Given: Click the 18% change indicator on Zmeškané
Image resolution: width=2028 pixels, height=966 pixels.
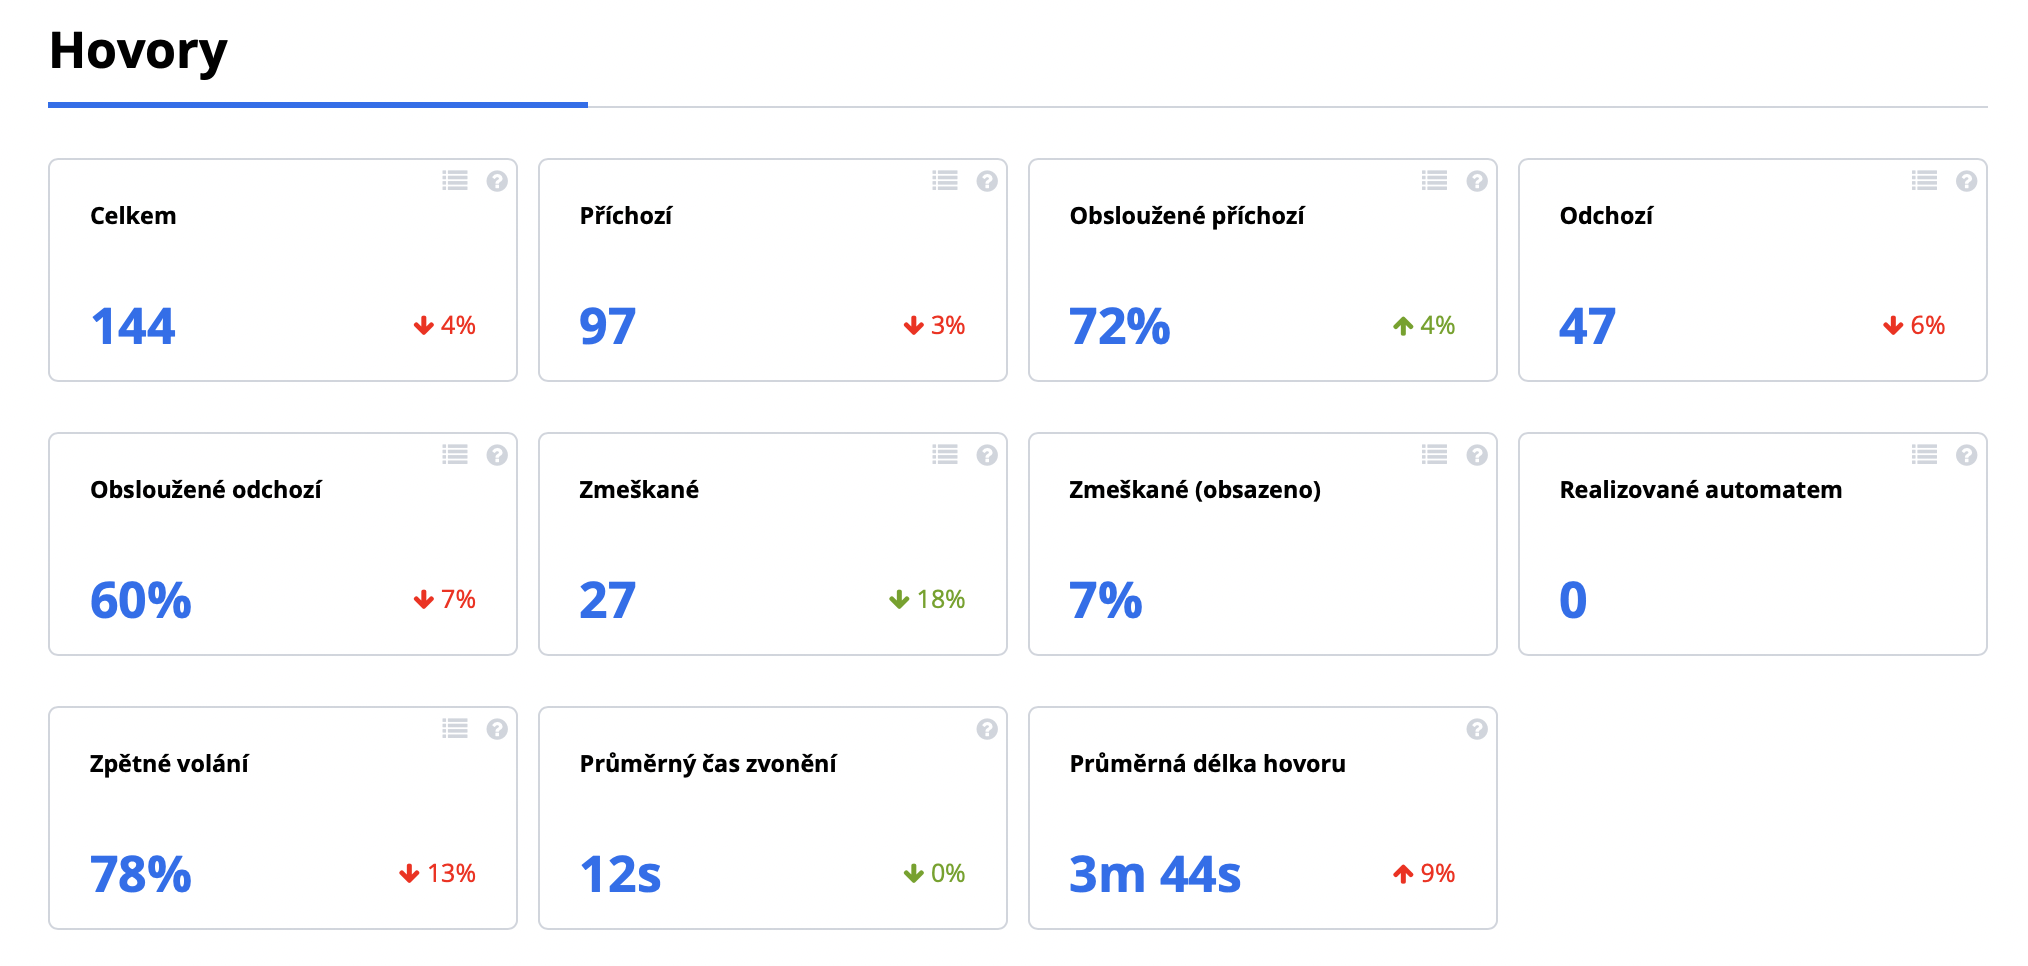Looking at the screenshot, I should click(x=927, y=599).
